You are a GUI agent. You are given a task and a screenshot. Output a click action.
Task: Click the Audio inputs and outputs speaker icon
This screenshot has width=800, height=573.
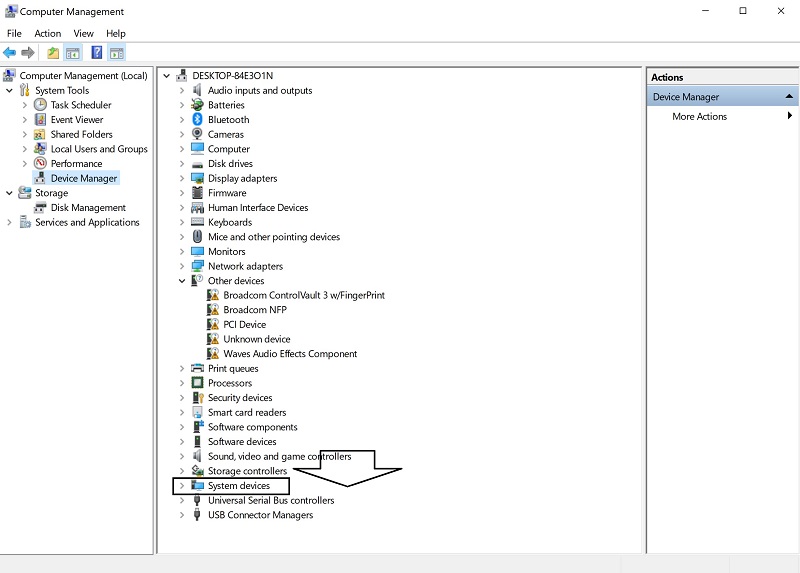point(197,90)
